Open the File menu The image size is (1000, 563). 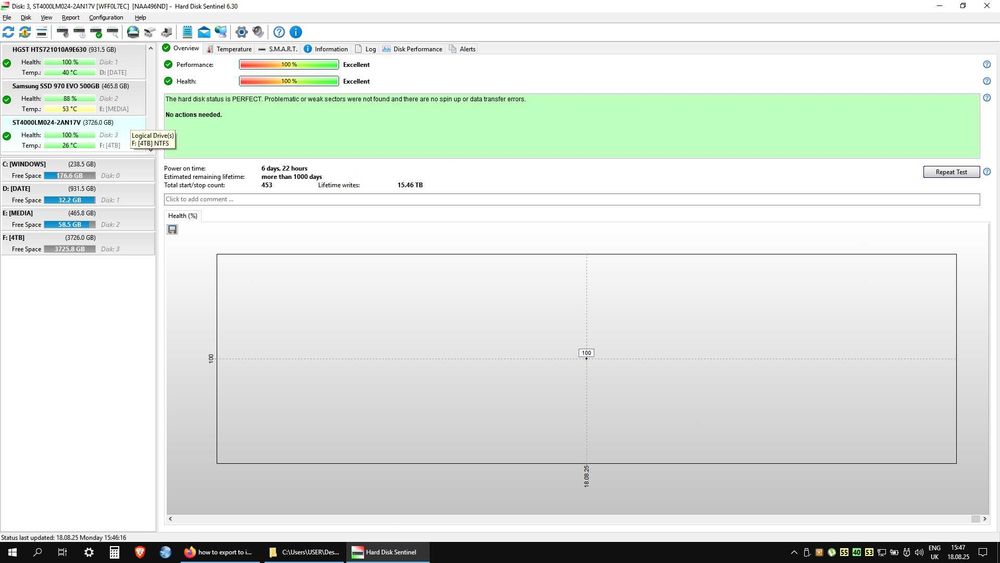click(7, 17)
